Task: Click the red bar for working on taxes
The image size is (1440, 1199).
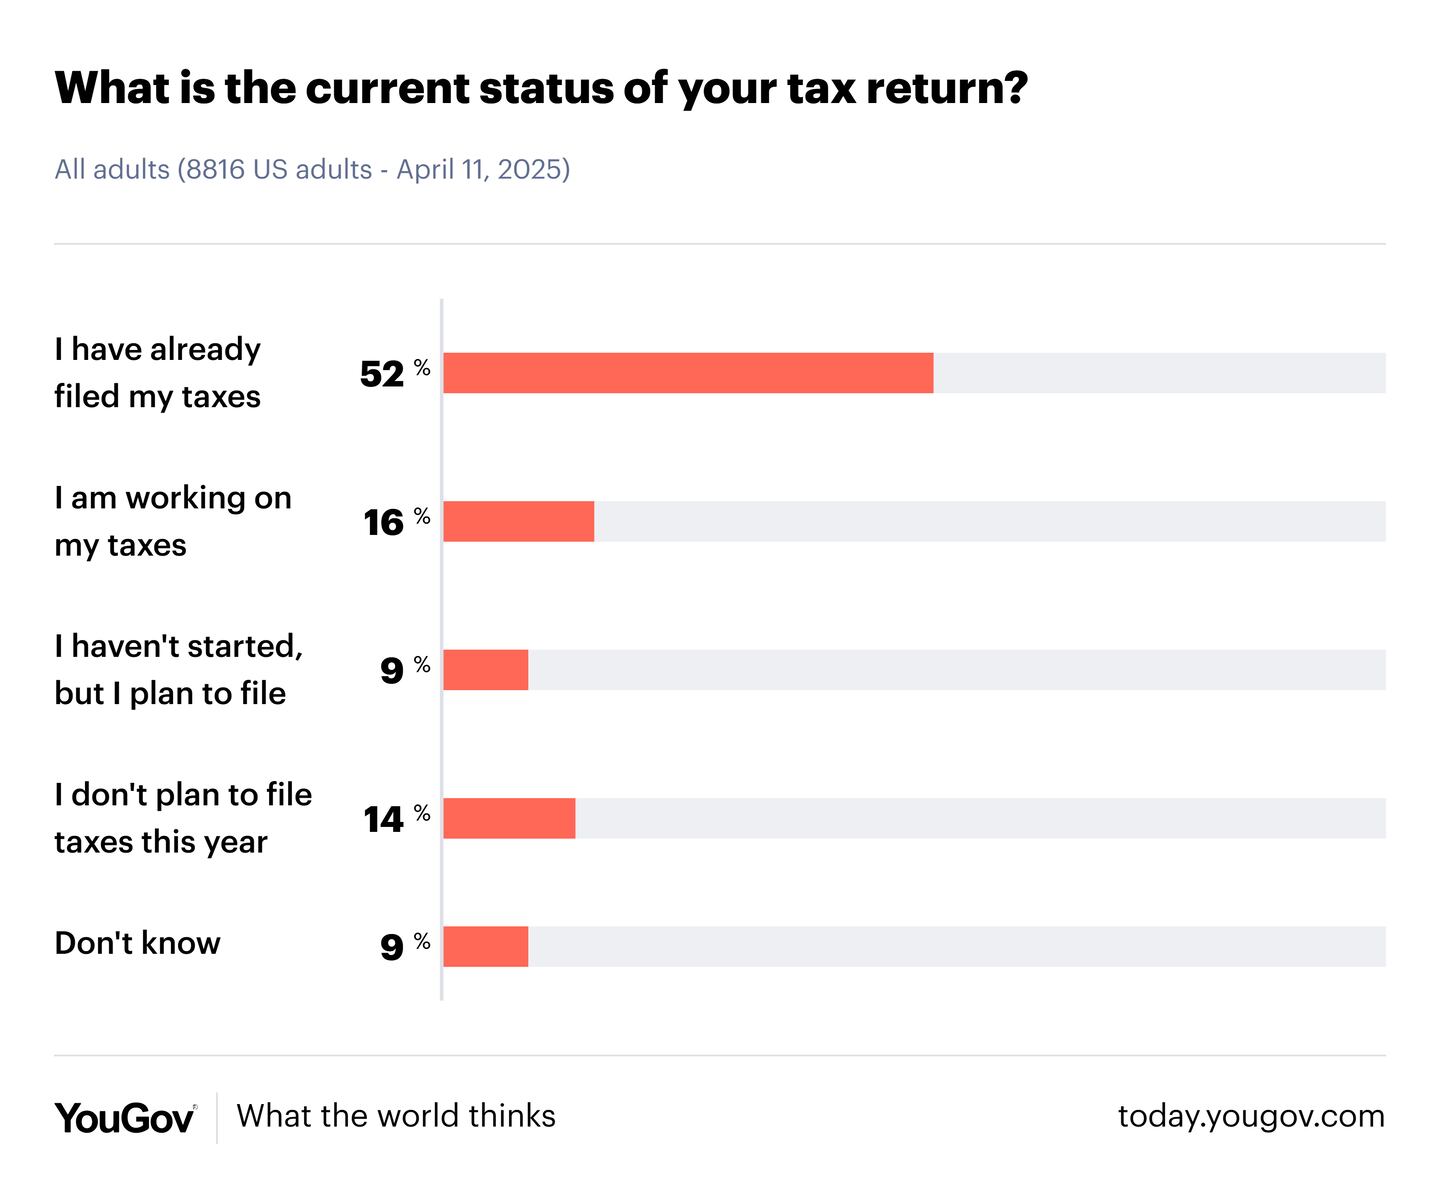Action: click(x=518, y=522)
